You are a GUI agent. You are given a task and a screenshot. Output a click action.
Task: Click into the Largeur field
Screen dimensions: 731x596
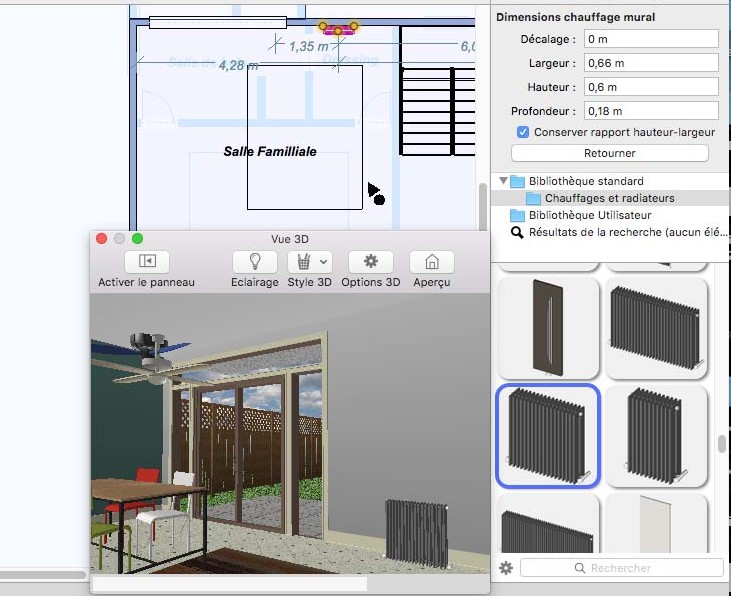coord(651,63)
